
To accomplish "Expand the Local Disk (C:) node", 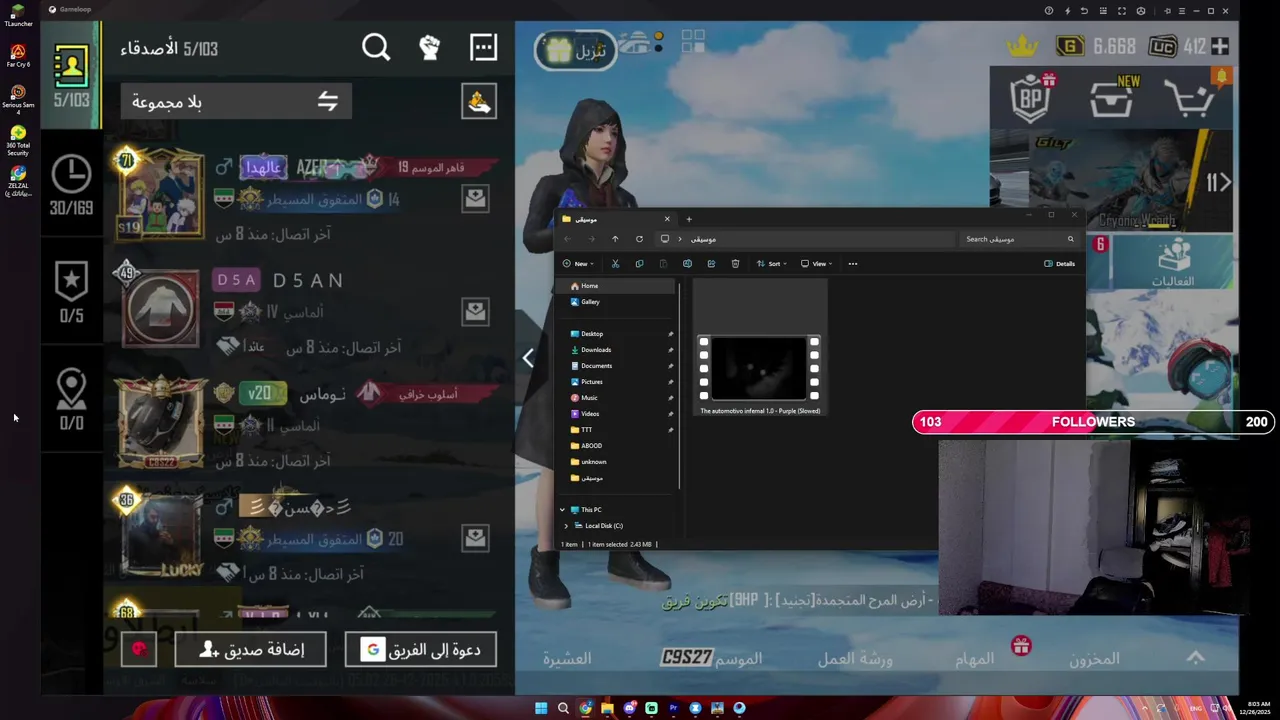I will point(566,526).
